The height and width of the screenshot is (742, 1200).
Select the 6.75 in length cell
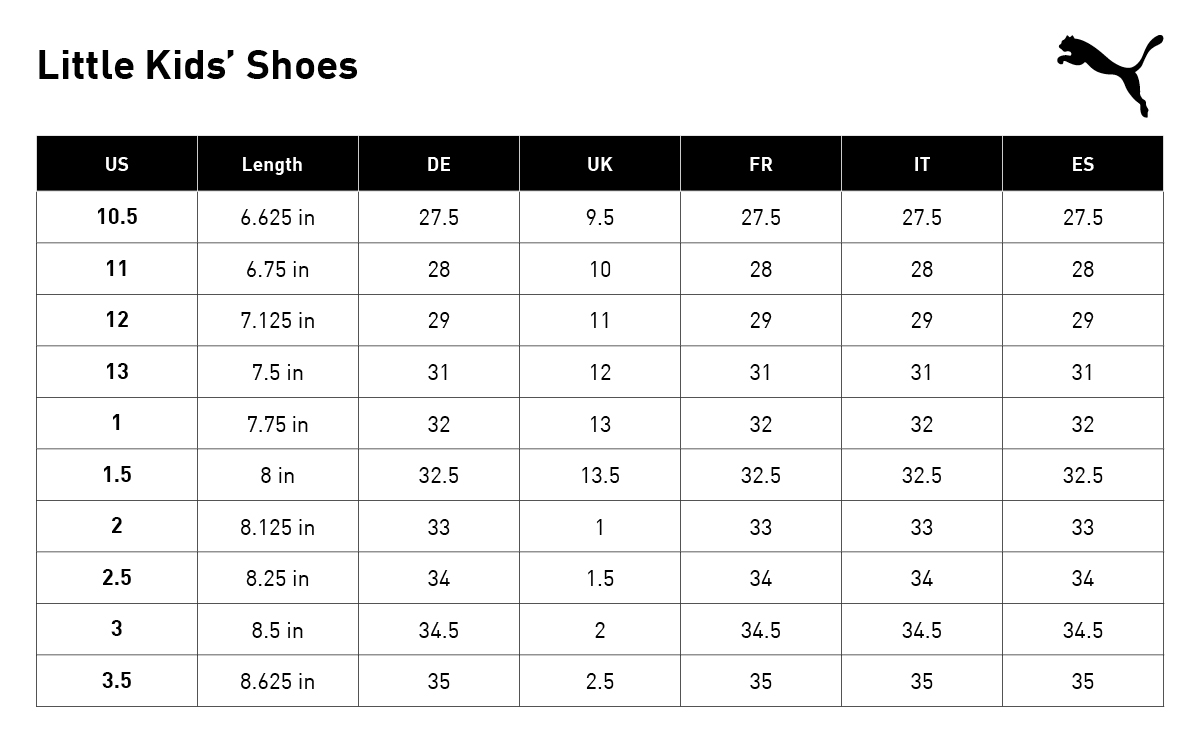pos(277,269)
